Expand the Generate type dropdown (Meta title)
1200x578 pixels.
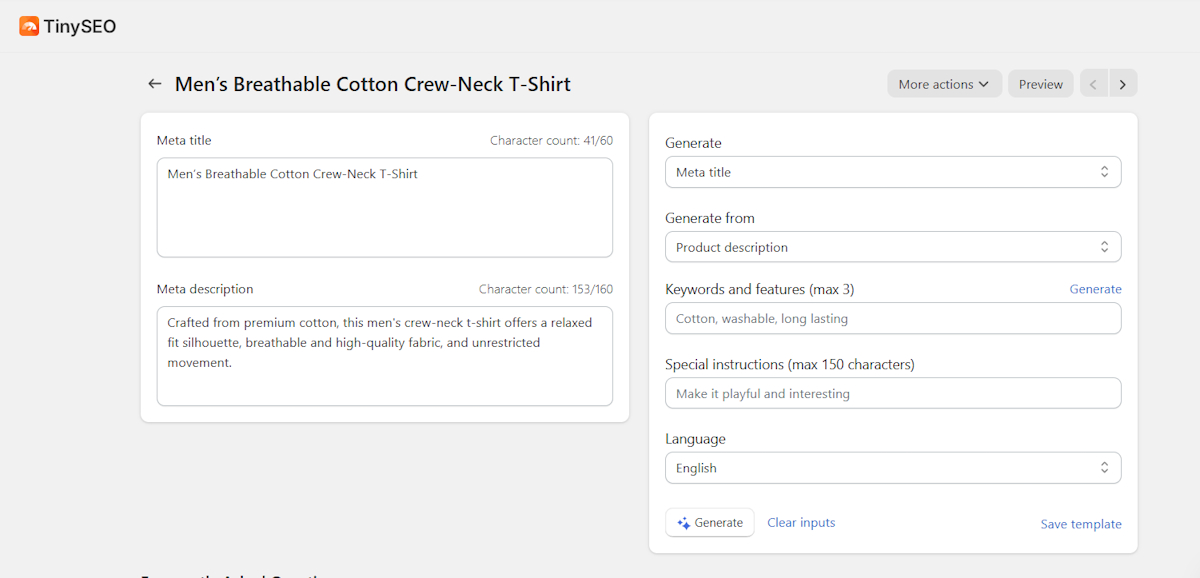pyautogui.click(x=892, y=172)
